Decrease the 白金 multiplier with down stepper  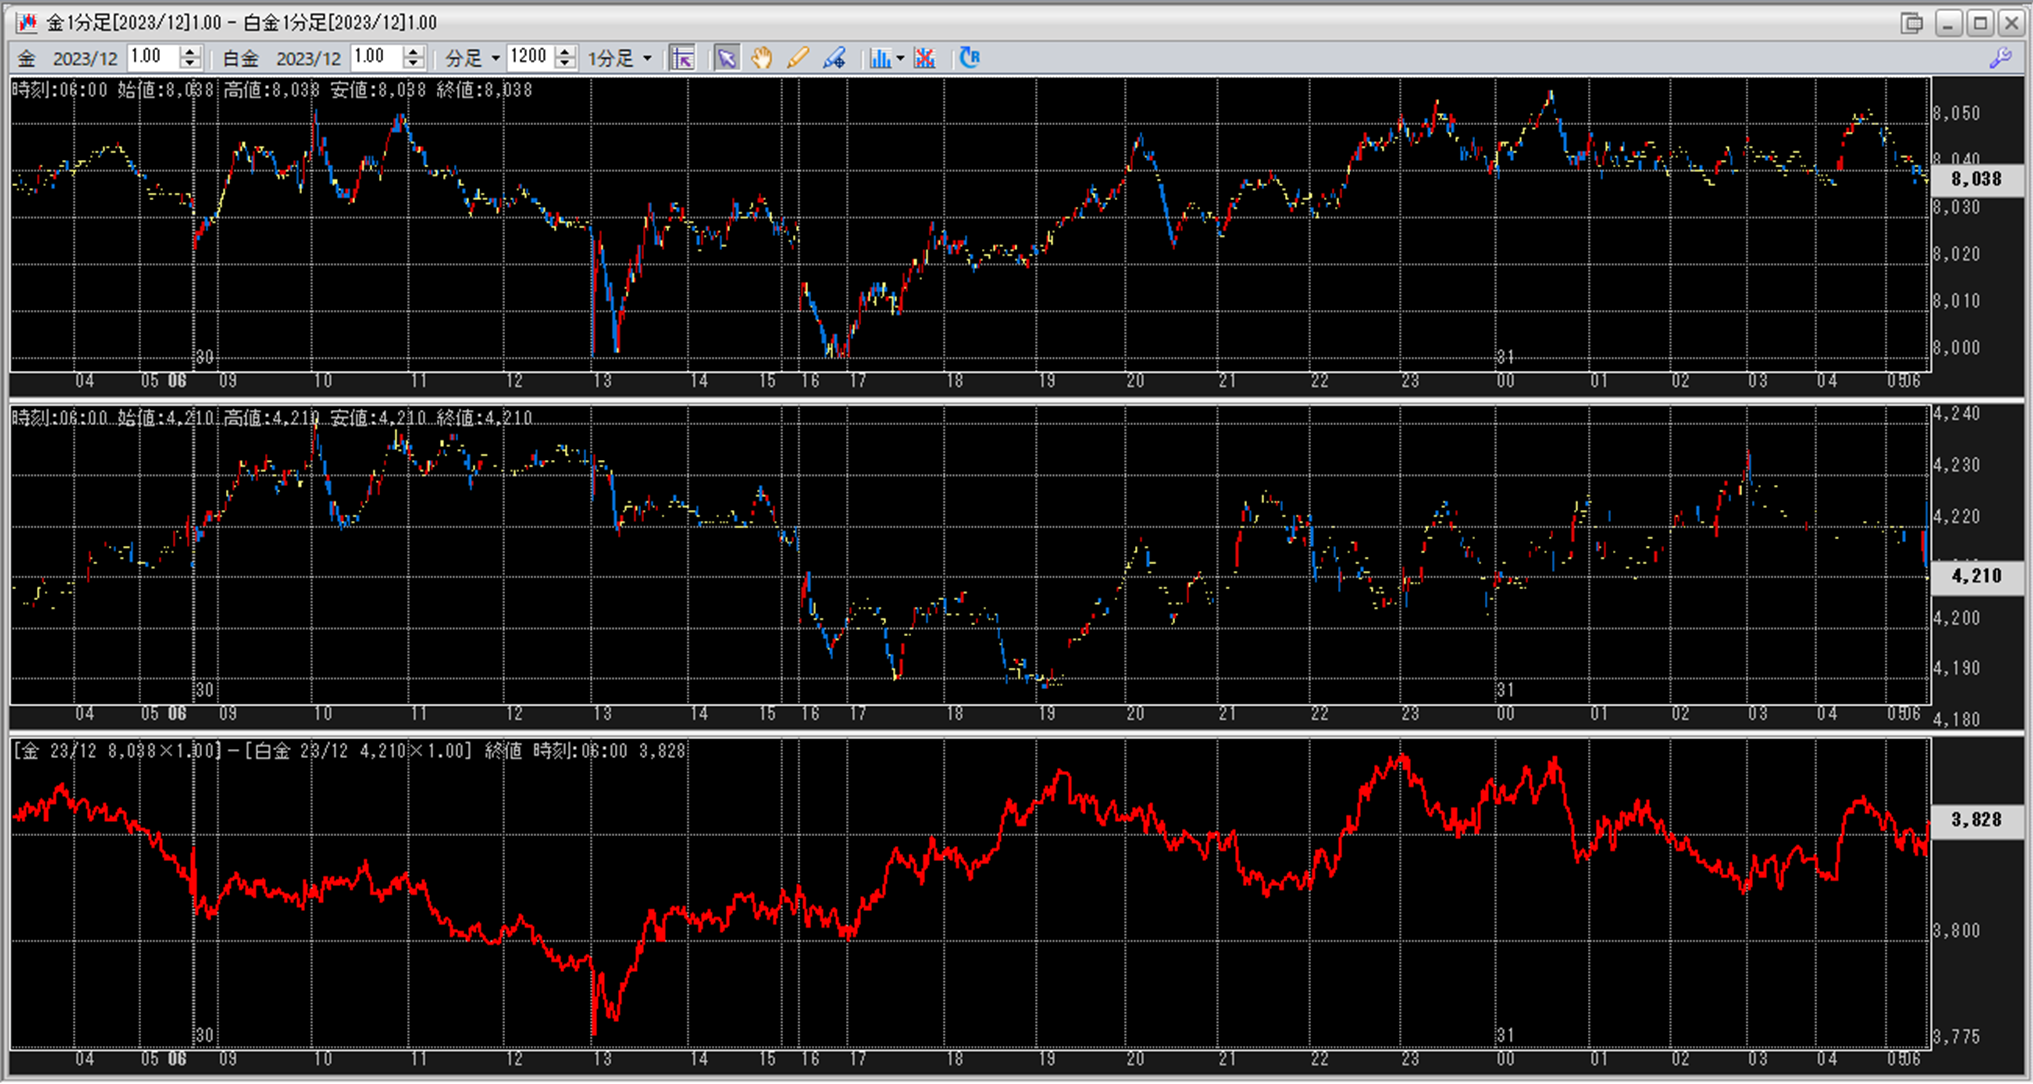[x=414, y=64]
